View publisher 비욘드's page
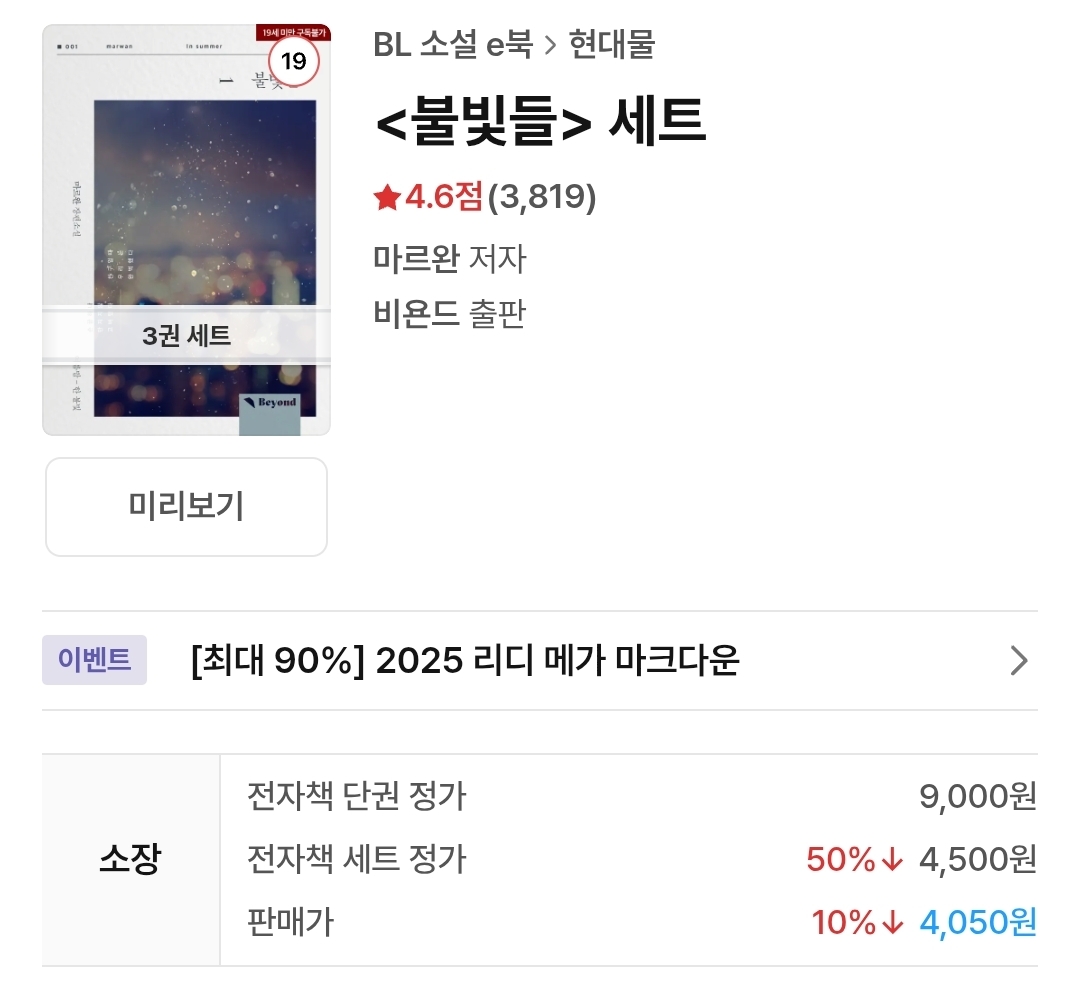 pos(416,314)
